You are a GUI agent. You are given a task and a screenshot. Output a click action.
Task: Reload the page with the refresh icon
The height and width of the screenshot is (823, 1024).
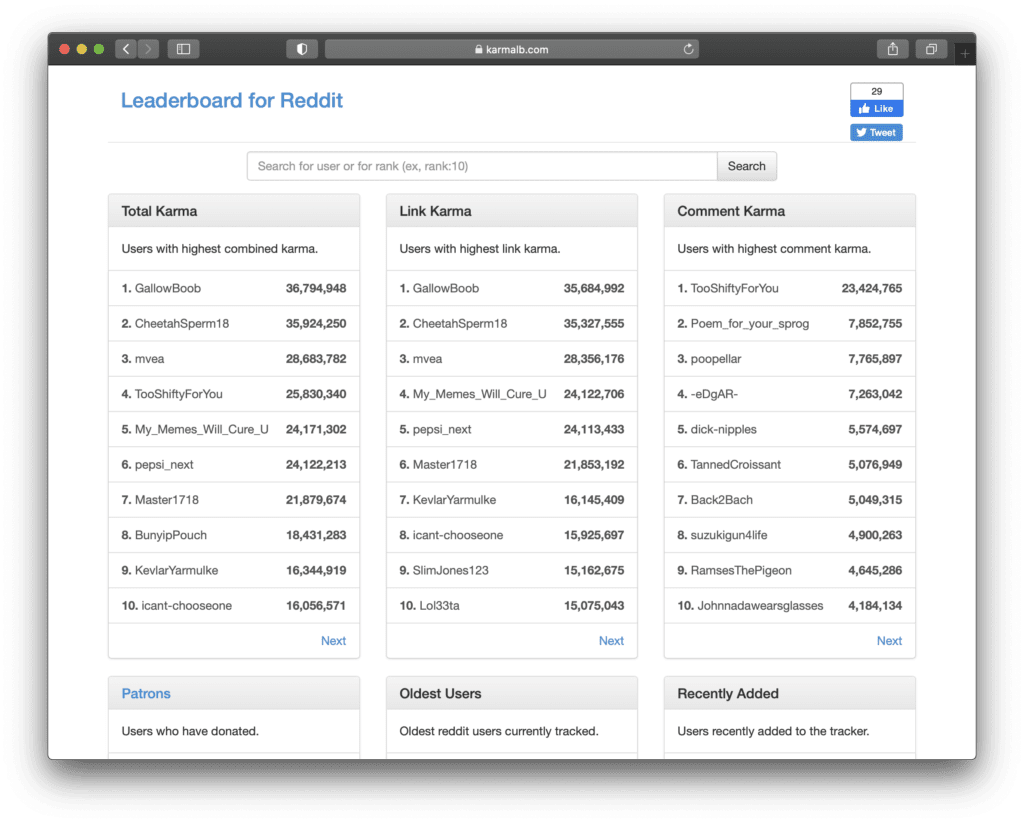(x=688, y=49)
